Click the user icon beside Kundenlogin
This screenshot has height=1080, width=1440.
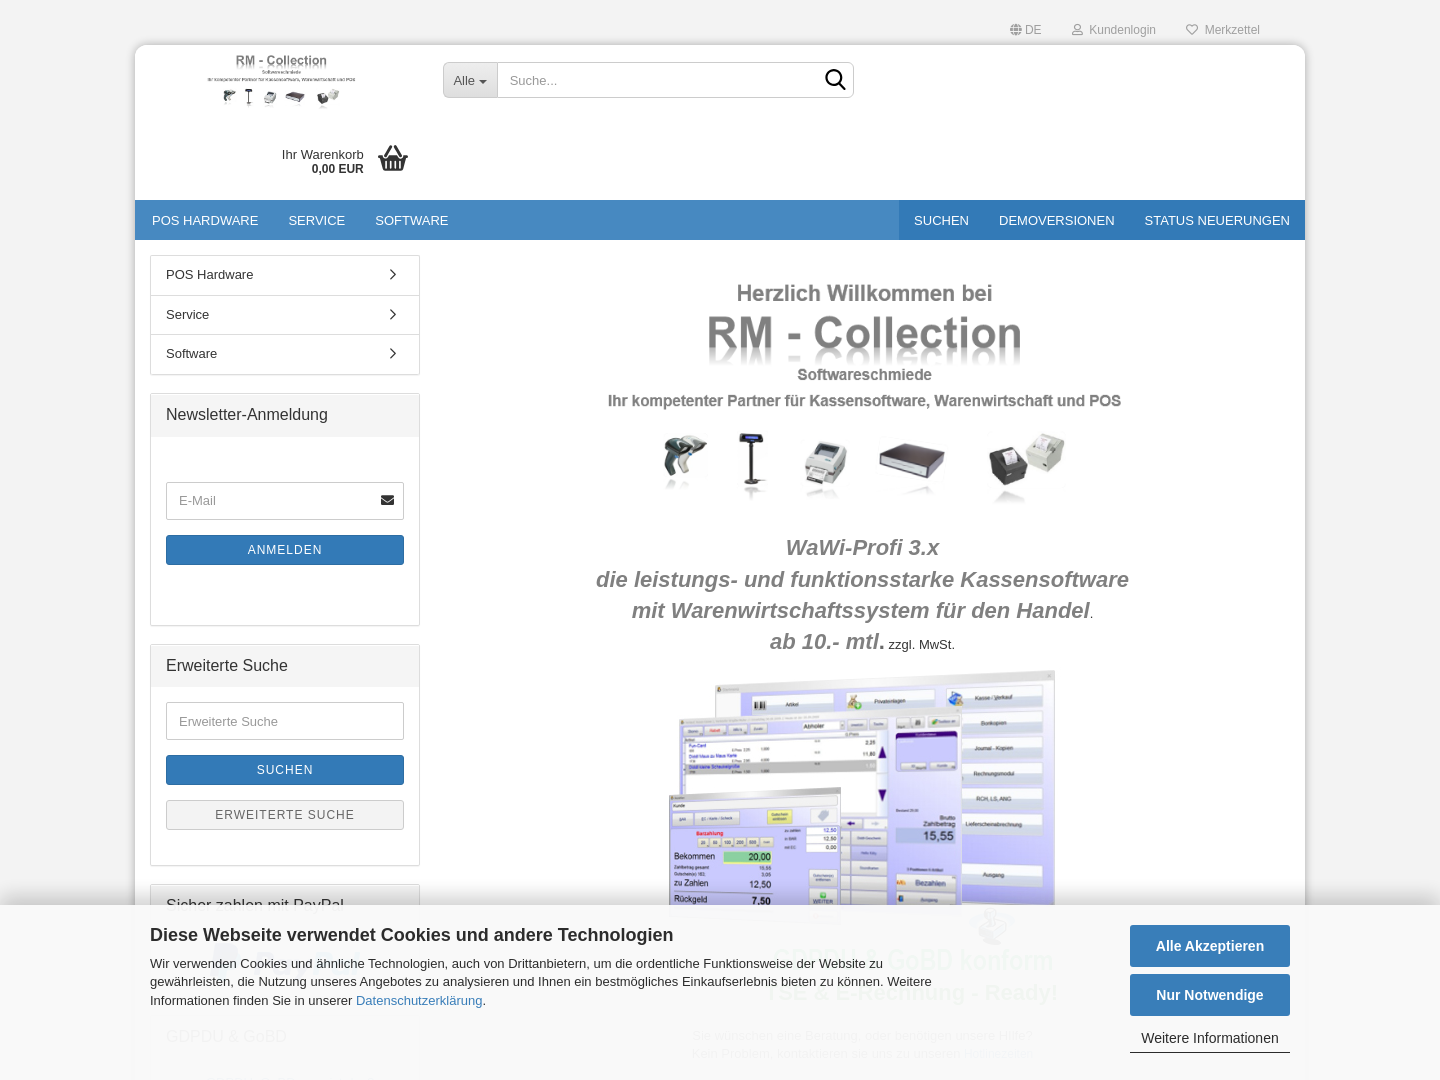tap(1077, 30)
